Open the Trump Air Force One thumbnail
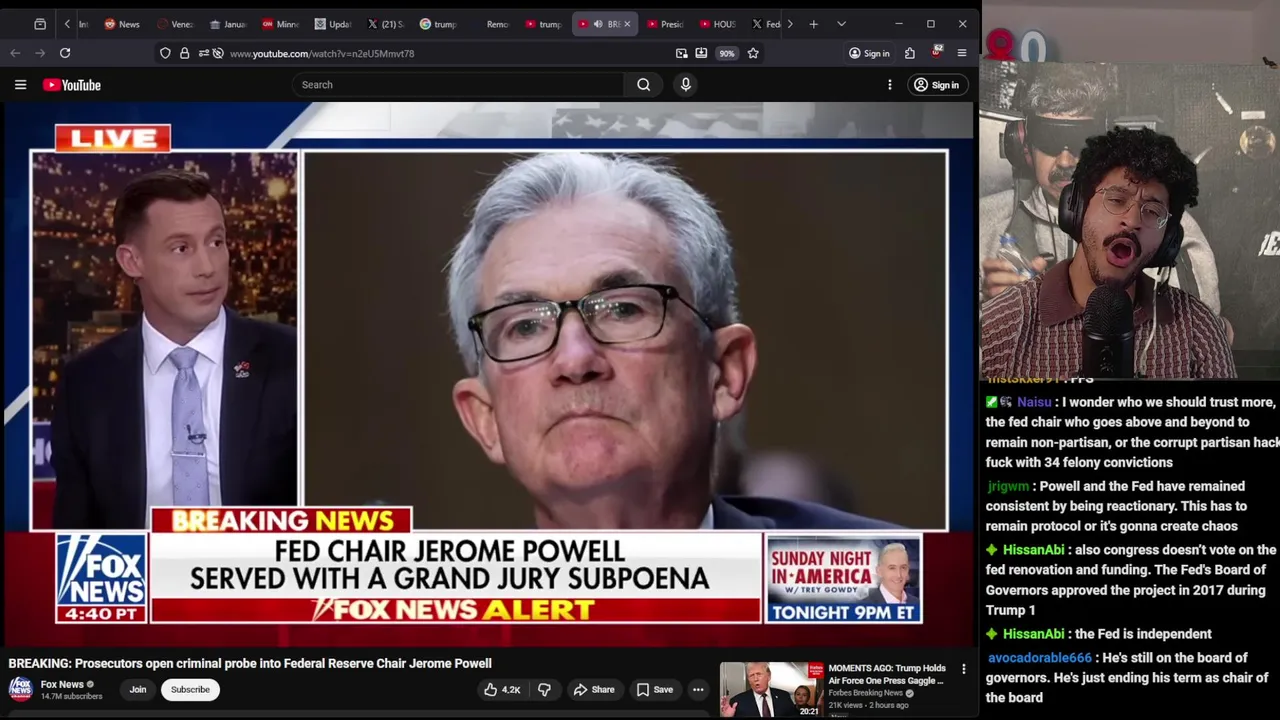This screenshot has width=1280, height=720. pos(772,690)
